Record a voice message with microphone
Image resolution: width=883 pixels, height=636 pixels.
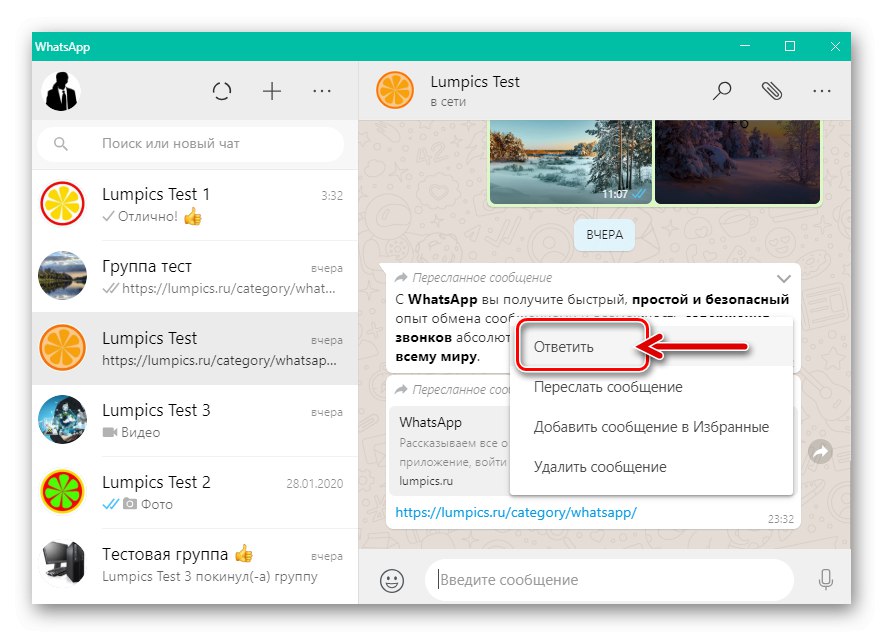click(x=826, y=579)
